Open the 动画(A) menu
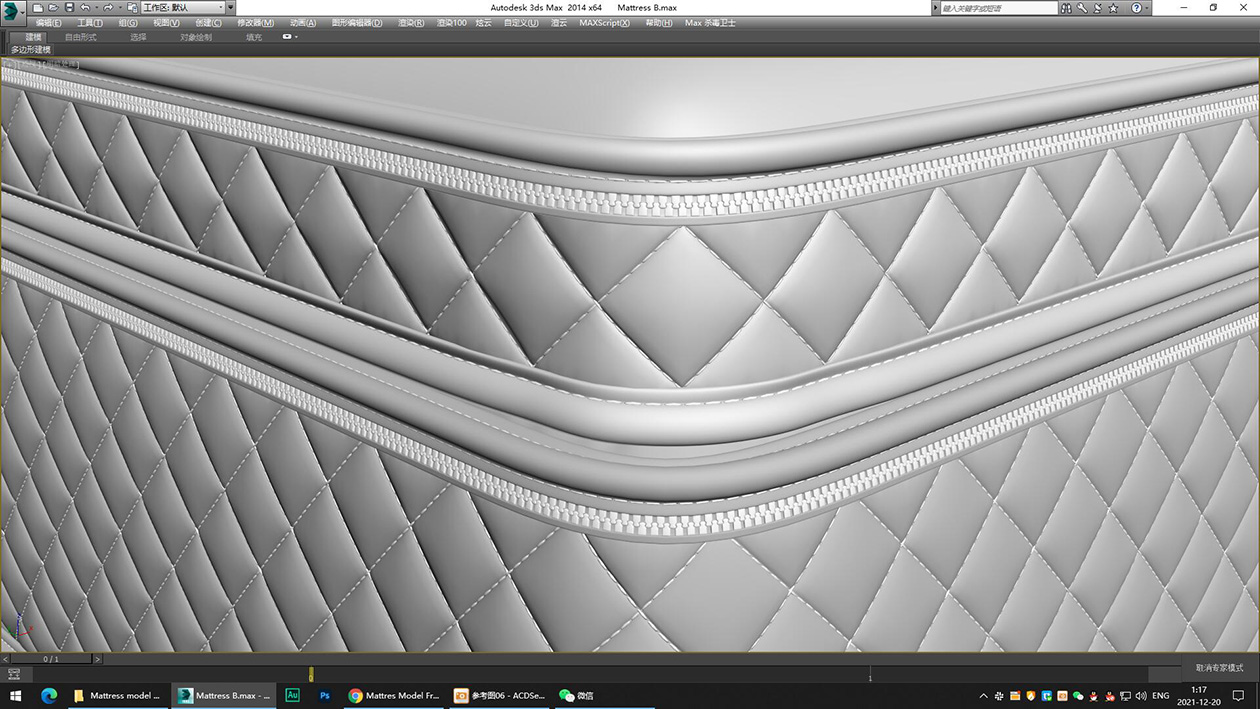 (x=303, y=23)
